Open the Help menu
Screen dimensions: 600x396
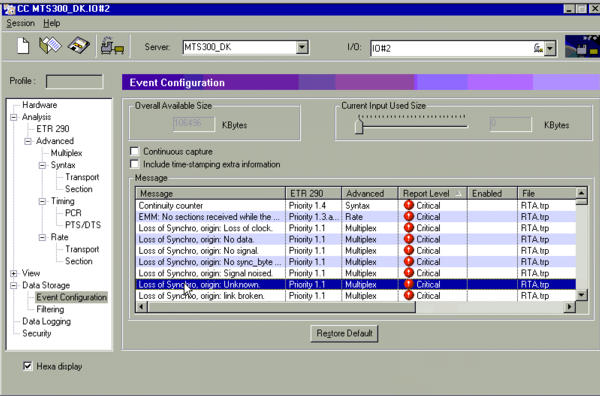(x=51, y=23)
